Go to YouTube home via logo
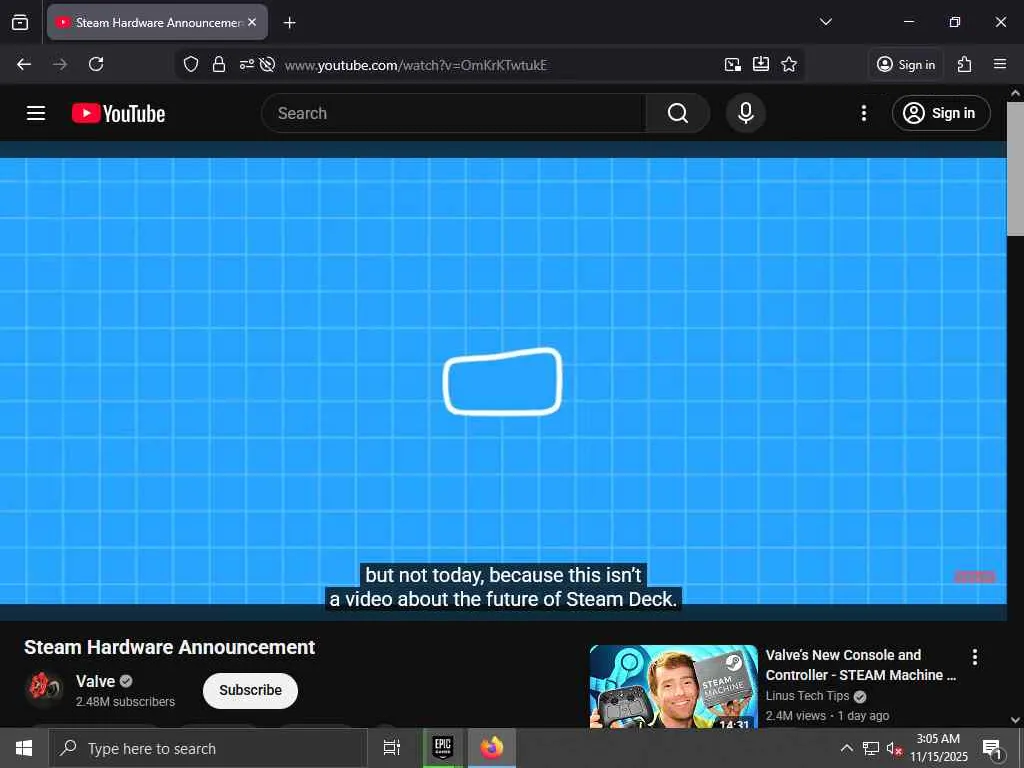Image resolution: width=1024 pixels, height=768 pixels. point(118,113)
